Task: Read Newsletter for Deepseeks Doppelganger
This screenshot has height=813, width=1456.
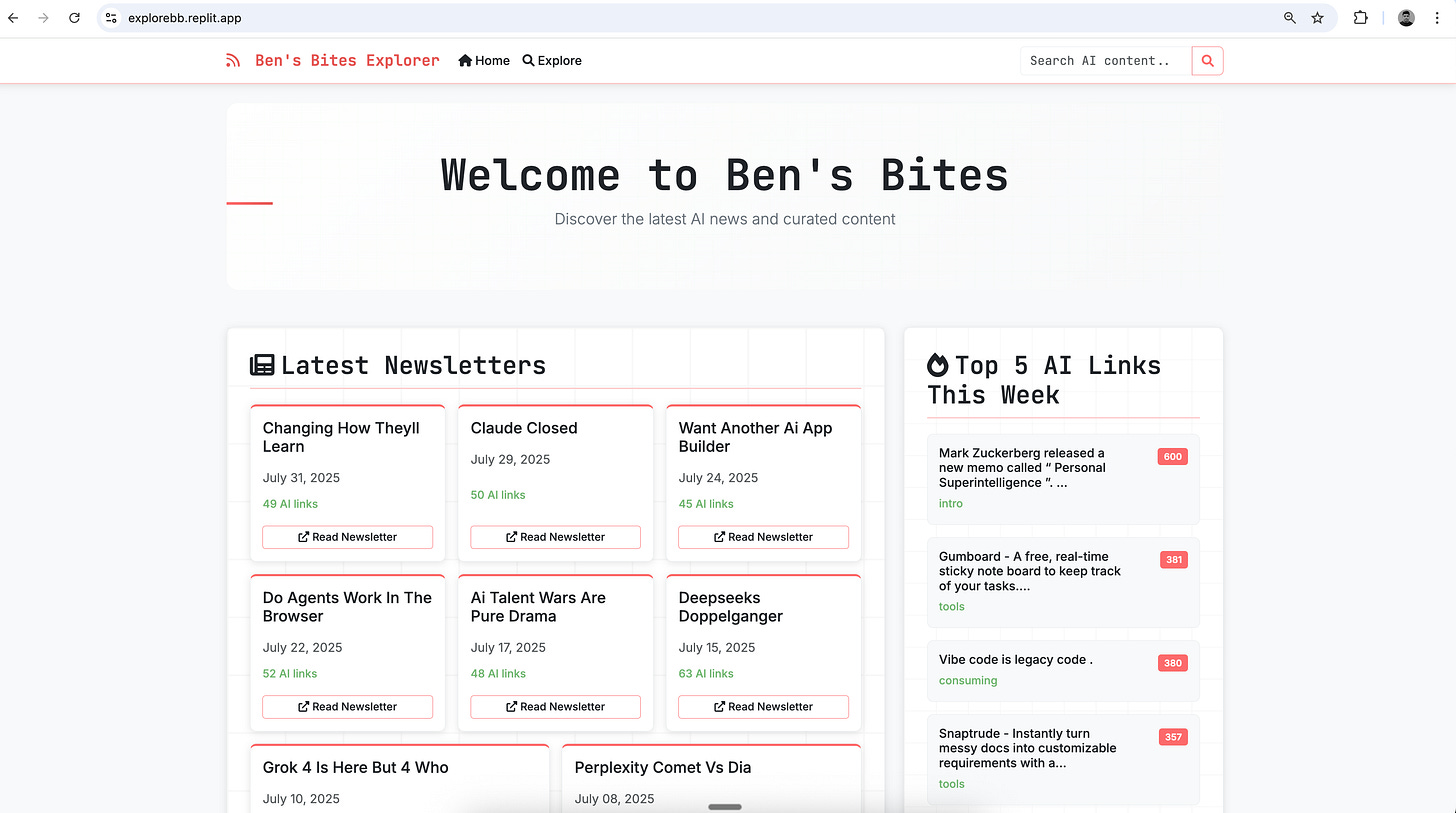Action: point(764,707)
